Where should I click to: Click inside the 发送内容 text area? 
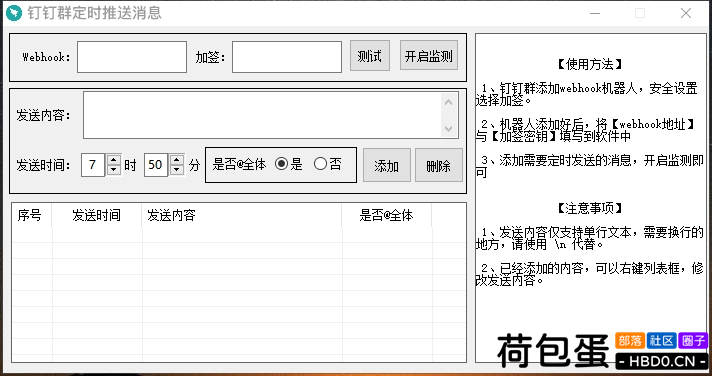pos(262,115)
